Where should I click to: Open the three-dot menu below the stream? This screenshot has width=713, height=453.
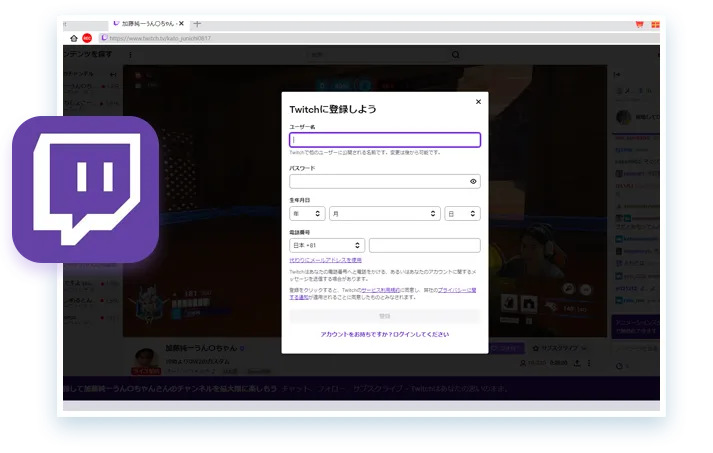[589, 363]
